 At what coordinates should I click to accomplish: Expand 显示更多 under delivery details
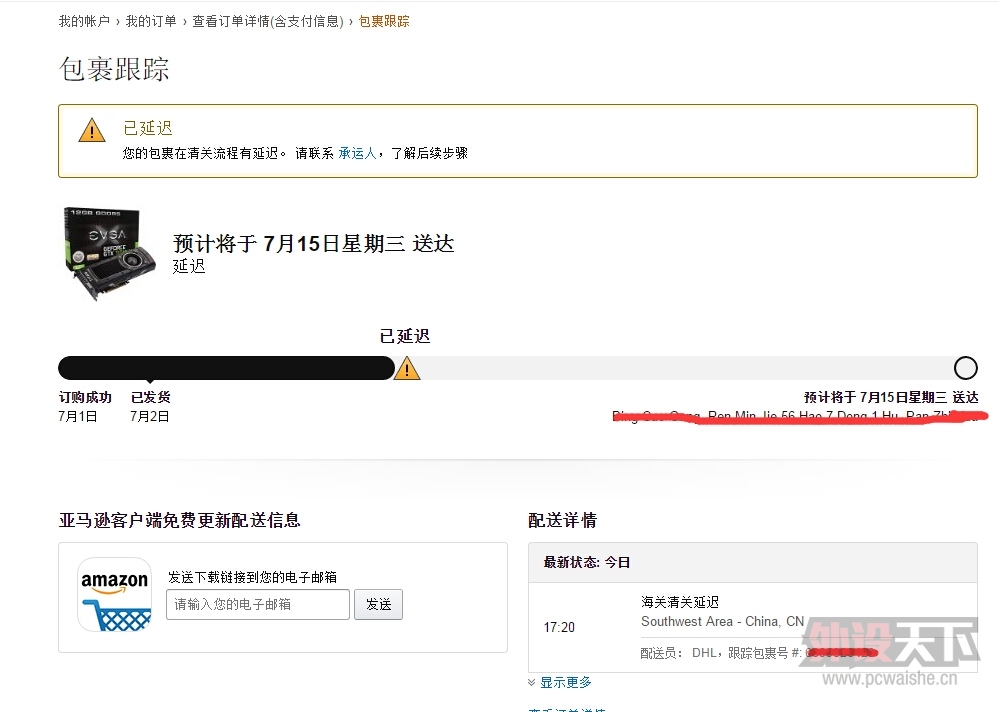coord(565,682)
